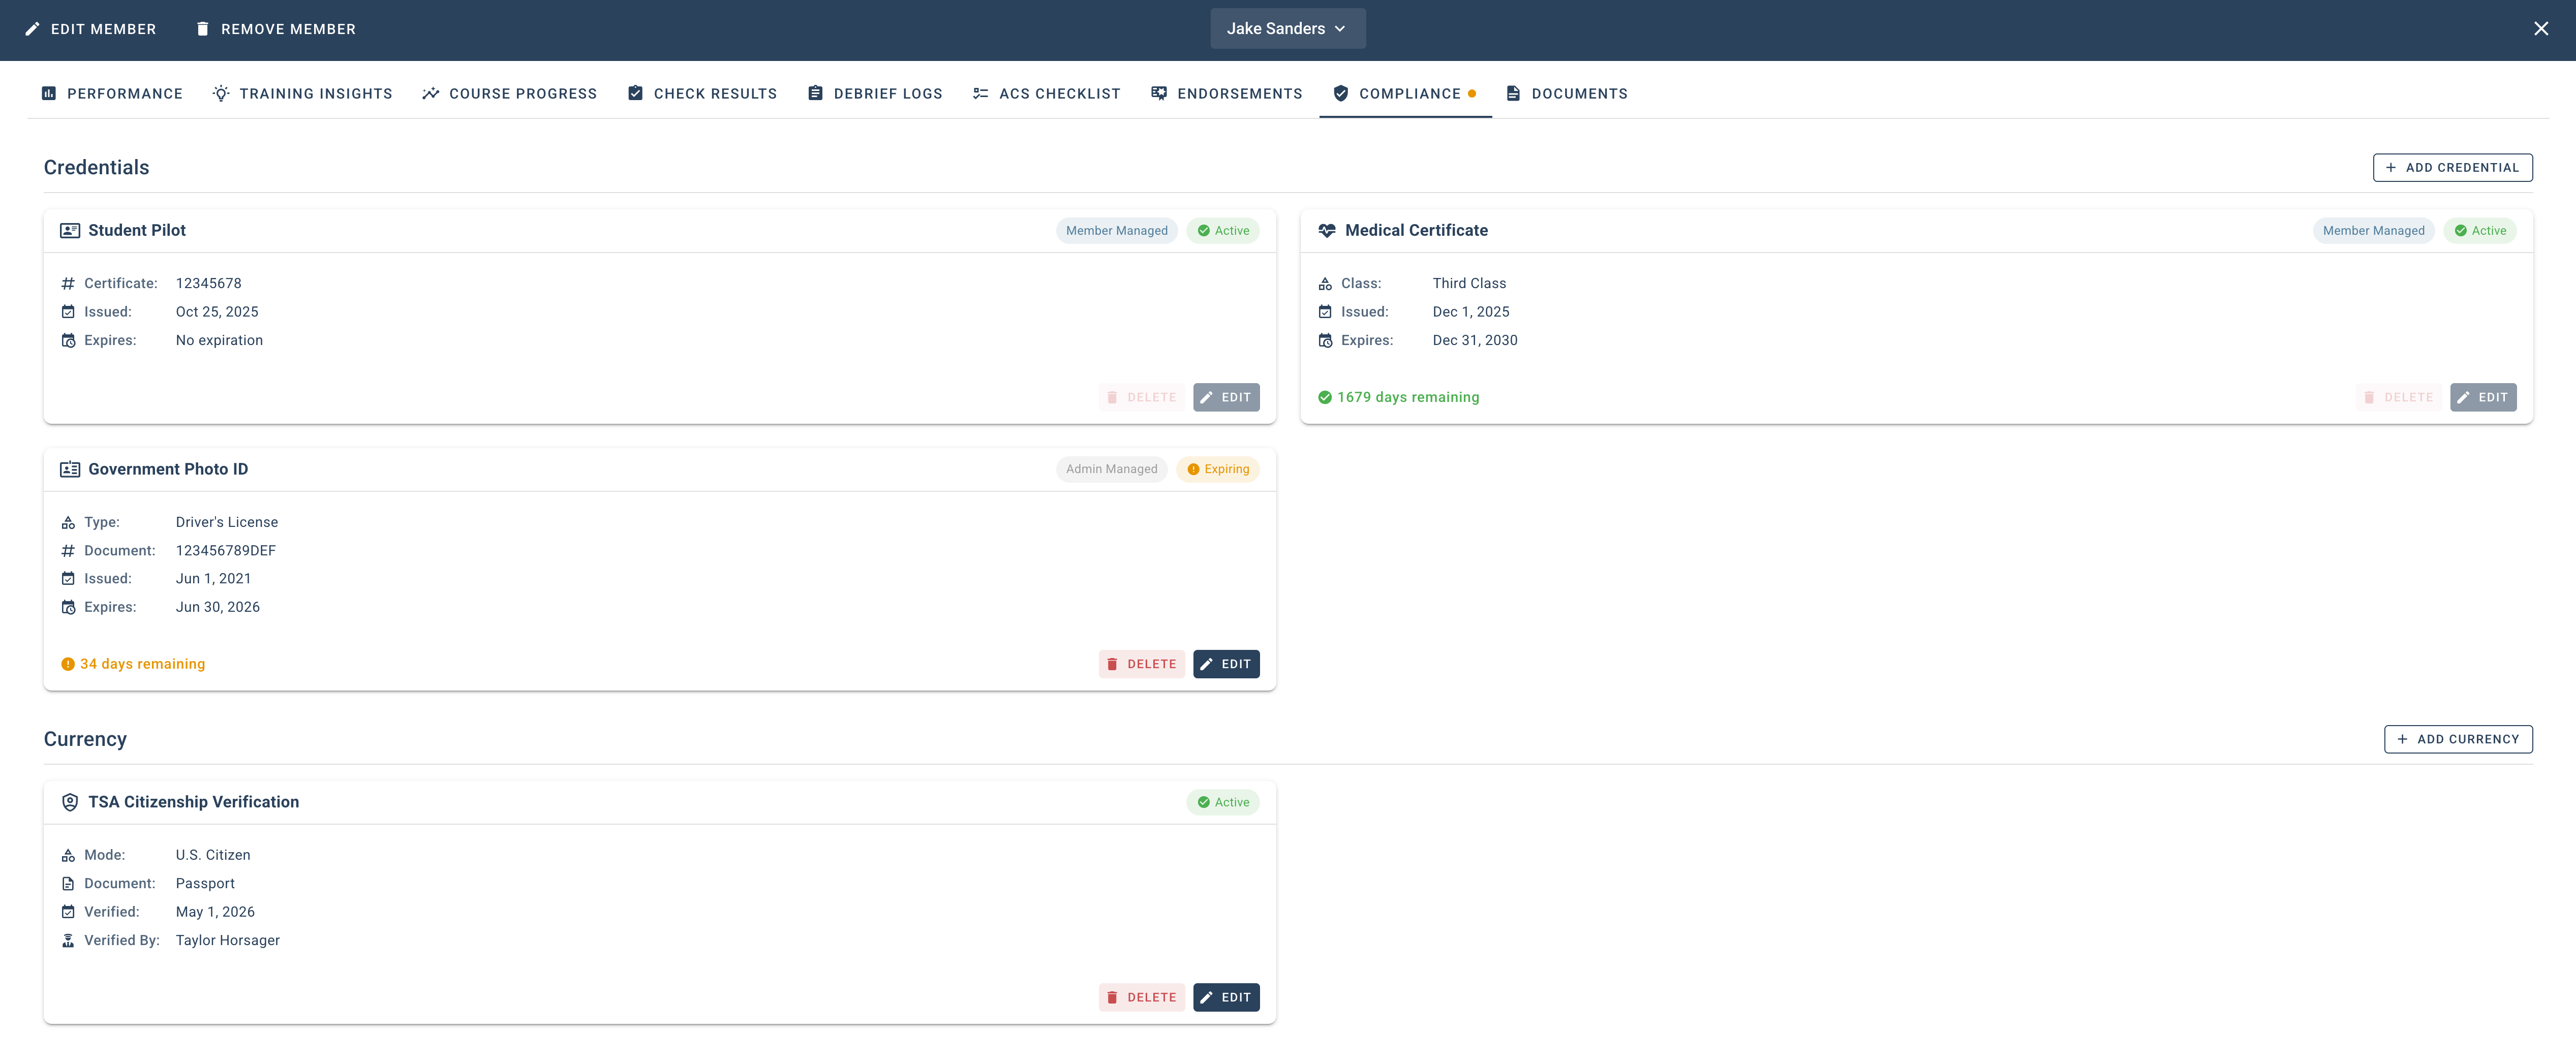Click the Student Pilot Active status badge
The height and width of the screenshot is (1064, 2576).
click(1223, 231)
